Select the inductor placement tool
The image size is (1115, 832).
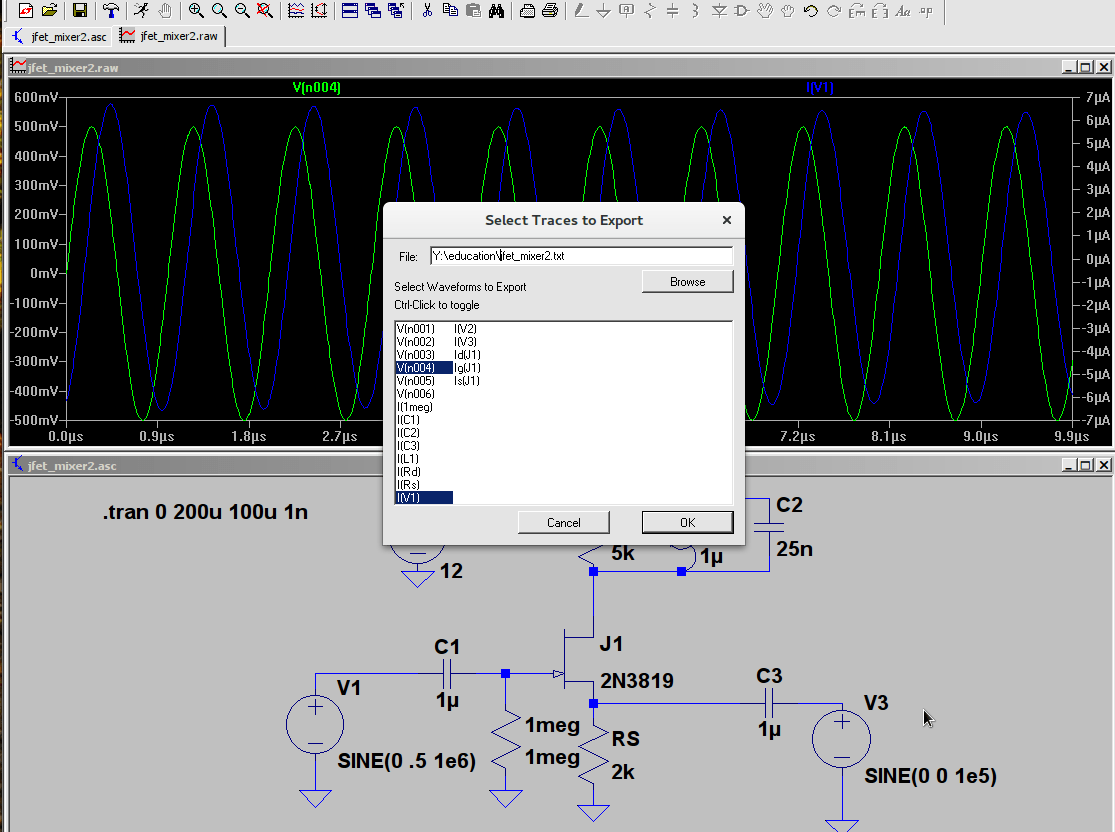point(694,13)
